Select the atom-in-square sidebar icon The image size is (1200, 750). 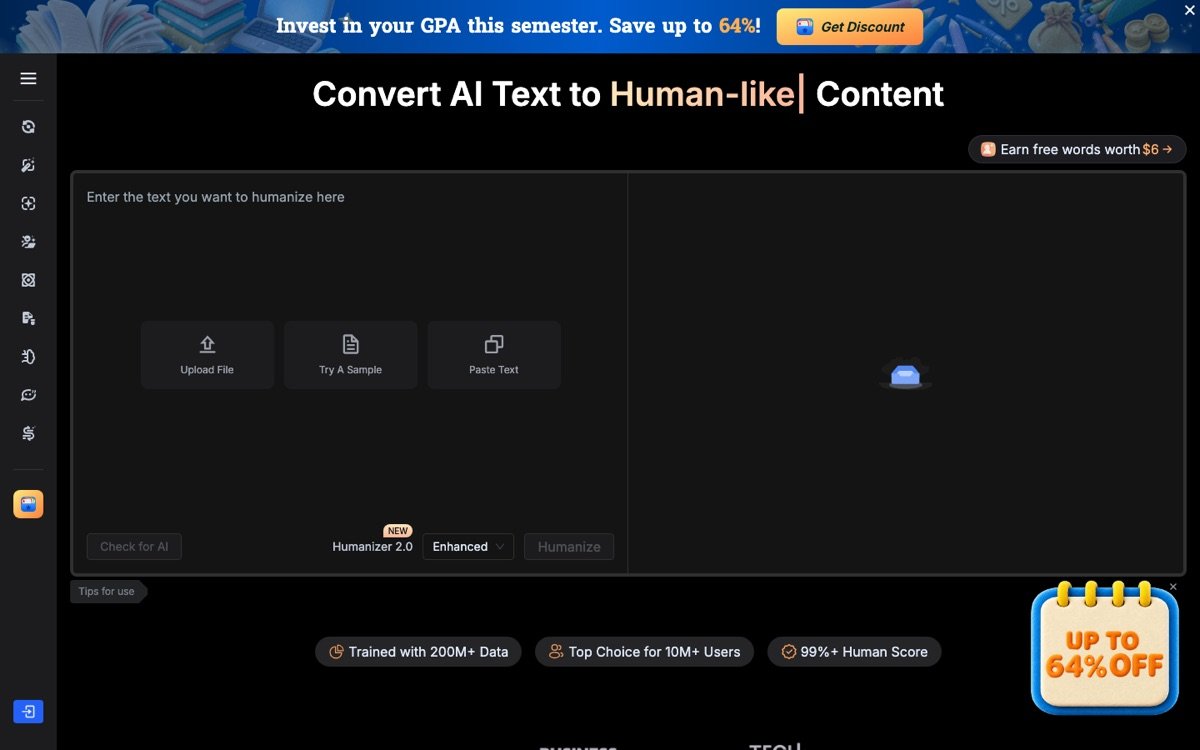click(28, 280)
